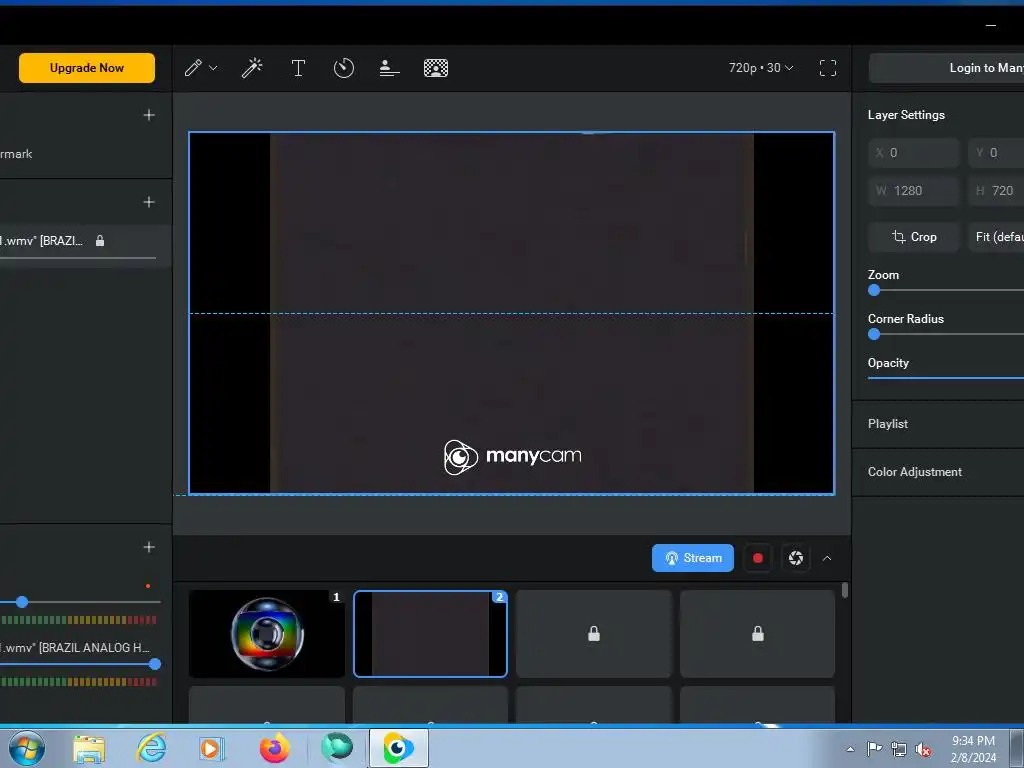Click the Upgrade Now button

tap(87, 68)
